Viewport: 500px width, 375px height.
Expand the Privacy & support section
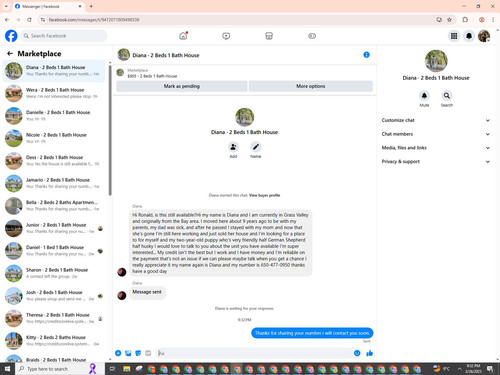point(436,161)
